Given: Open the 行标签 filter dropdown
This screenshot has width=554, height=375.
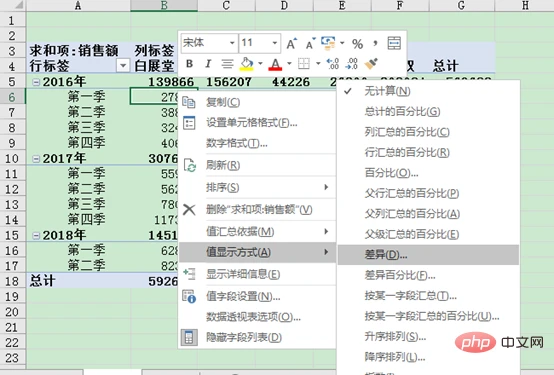Looking at the screenshot, I should [x=123, y=66].
